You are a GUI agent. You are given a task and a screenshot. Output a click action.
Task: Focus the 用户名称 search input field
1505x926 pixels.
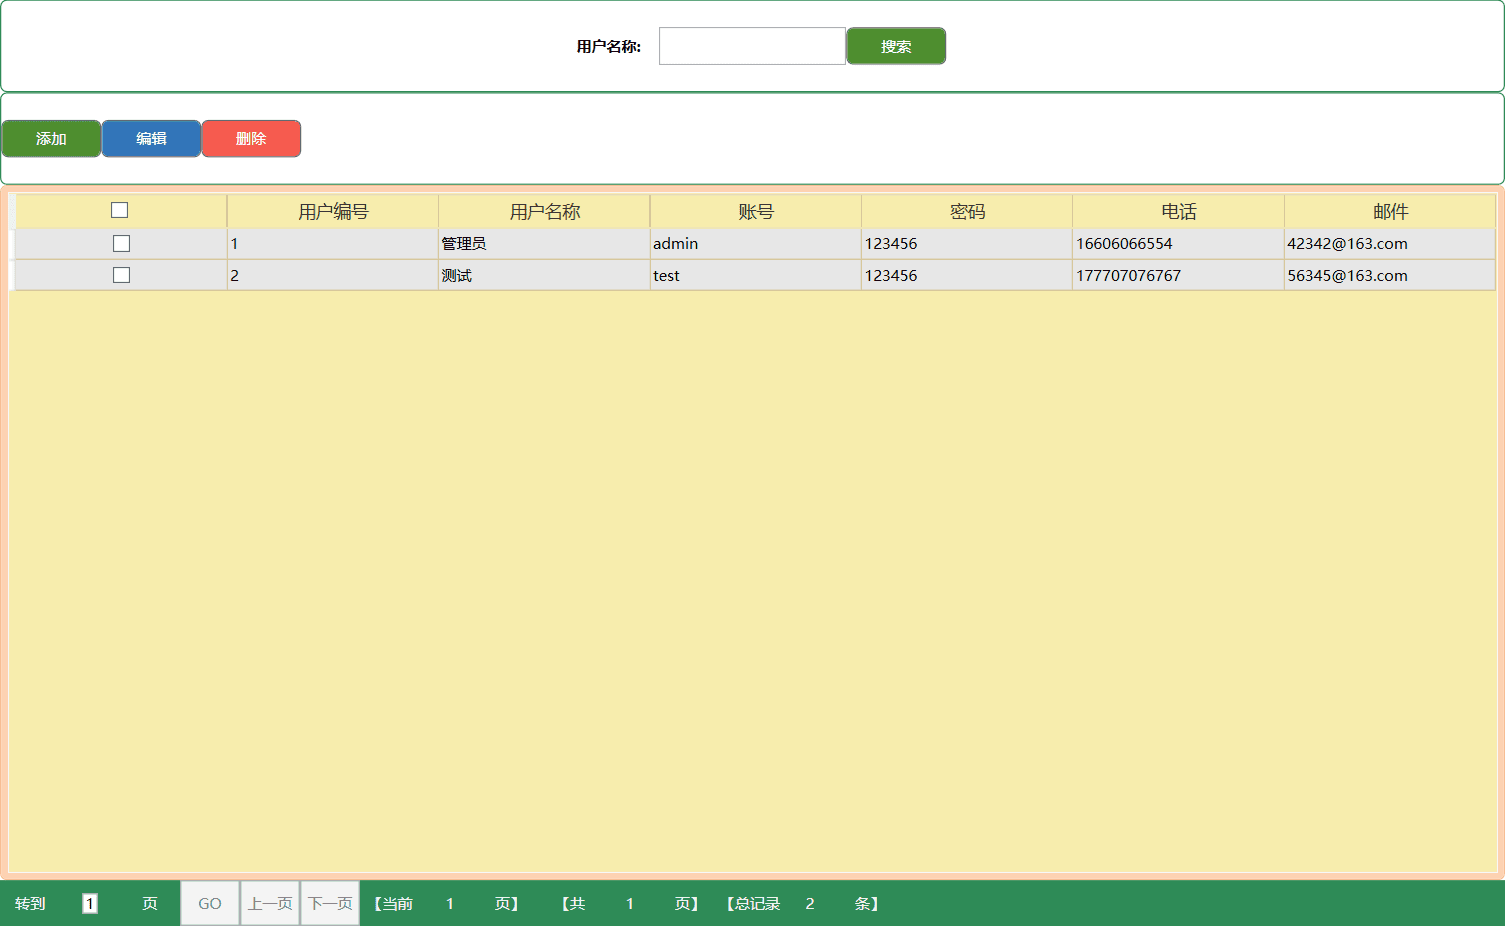tap(752, 46)
